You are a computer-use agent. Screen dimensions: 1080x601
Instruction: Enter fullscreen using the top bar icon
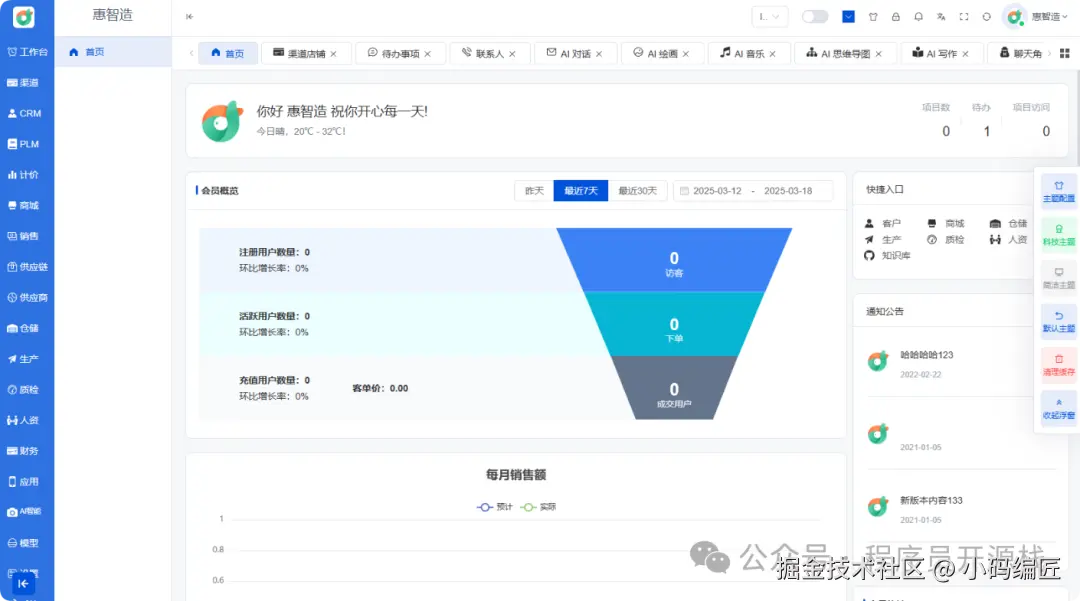pos(963,16)
